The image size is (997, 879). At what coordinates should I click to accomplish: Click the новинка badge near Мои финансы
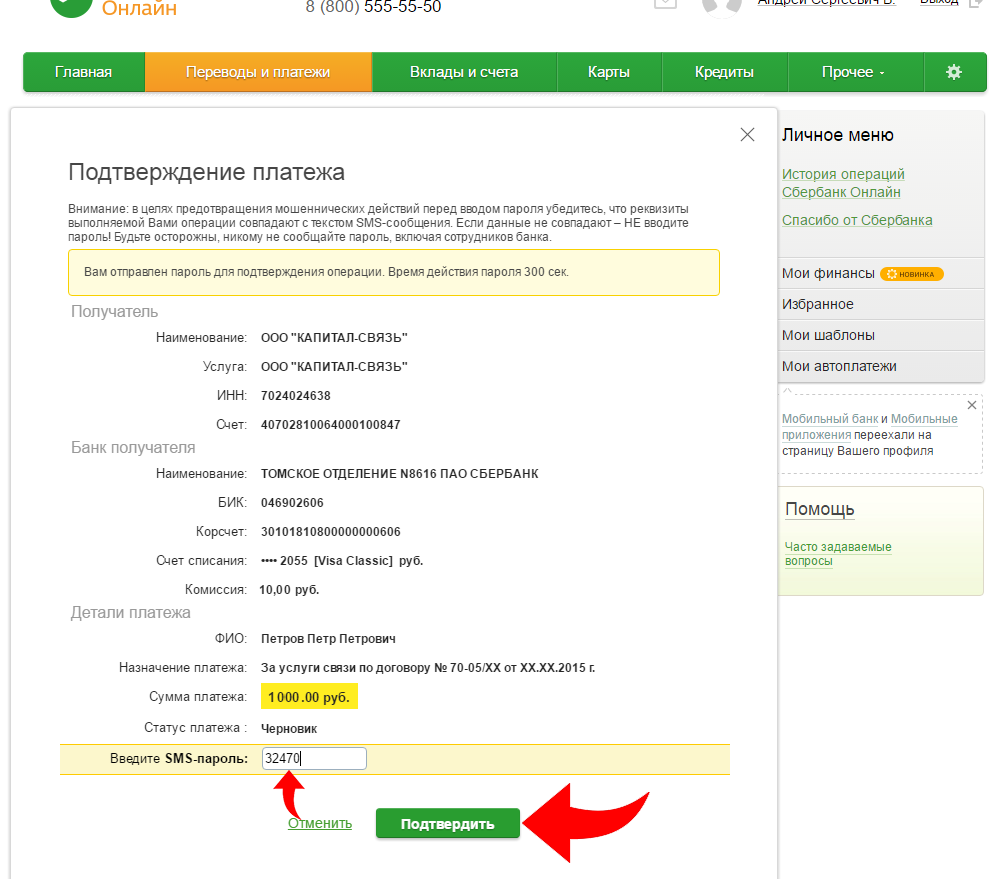click(x=912, y=274)
